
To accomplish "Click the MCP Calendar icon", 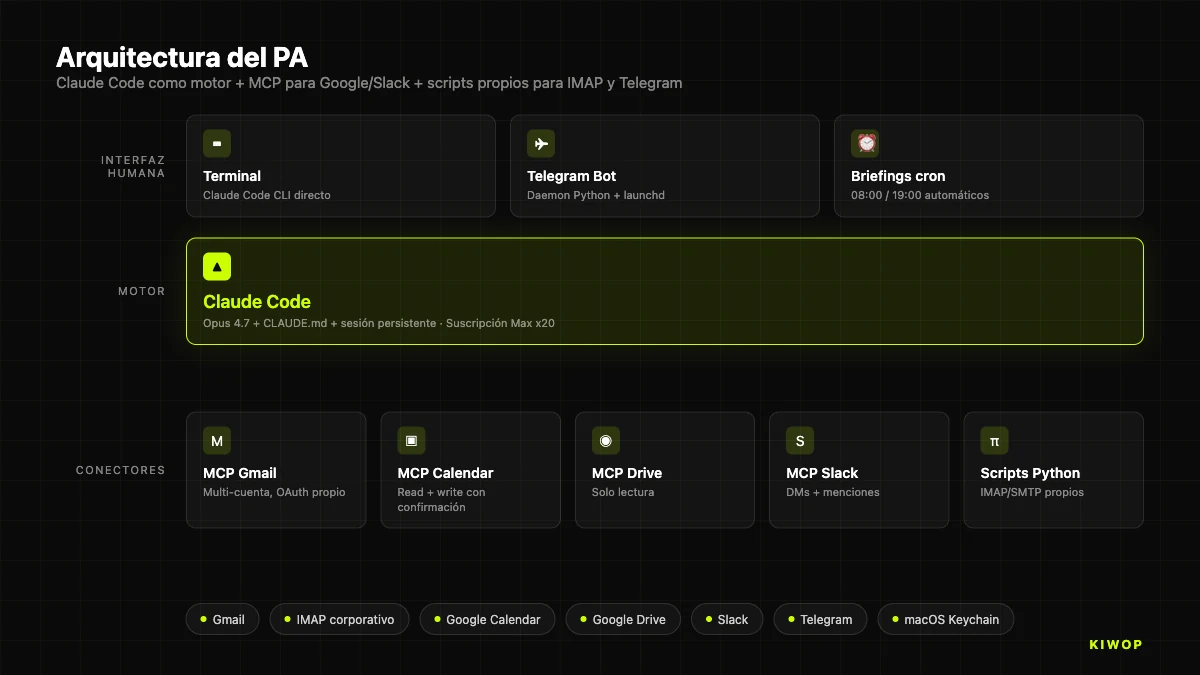I will 411,440.
